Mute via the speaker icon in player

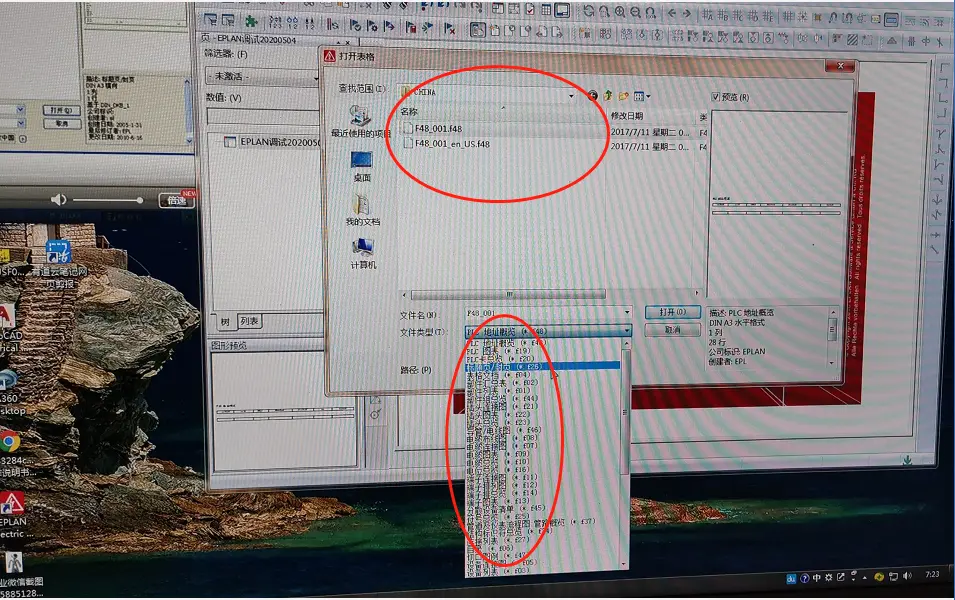click(58, 200)
